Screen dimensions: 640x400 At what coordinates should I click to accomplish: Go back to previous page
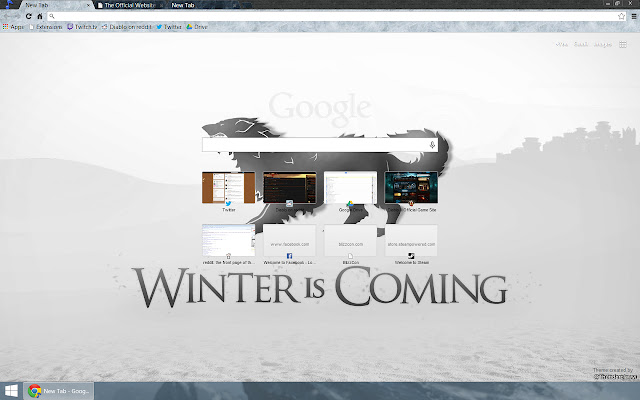7,16
